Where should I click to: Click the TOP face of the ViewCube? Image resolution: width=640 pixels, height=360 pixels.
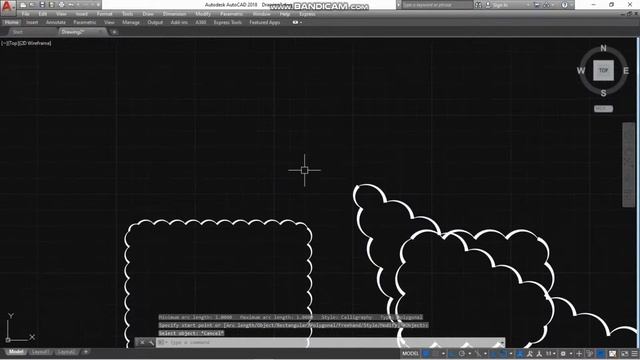(x=603, y=70)
